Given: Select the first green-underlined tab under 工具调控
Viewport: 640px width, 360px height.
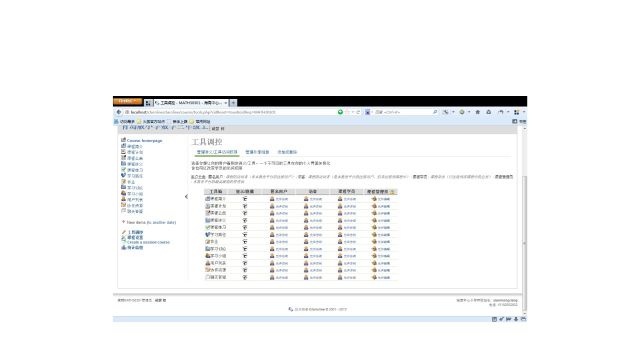Looking at the screenshot, I should (217, 152).
